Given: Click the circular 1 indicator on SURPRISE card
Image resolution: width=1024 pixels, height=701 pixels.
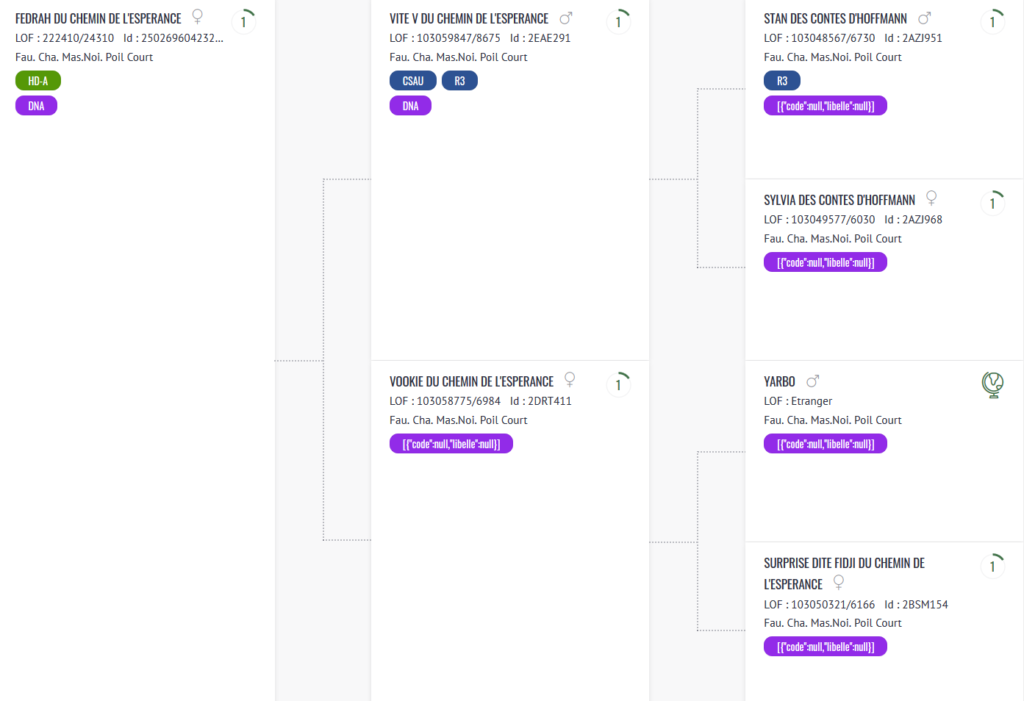Looking at the screenshot, I should [x=993, y=566].
